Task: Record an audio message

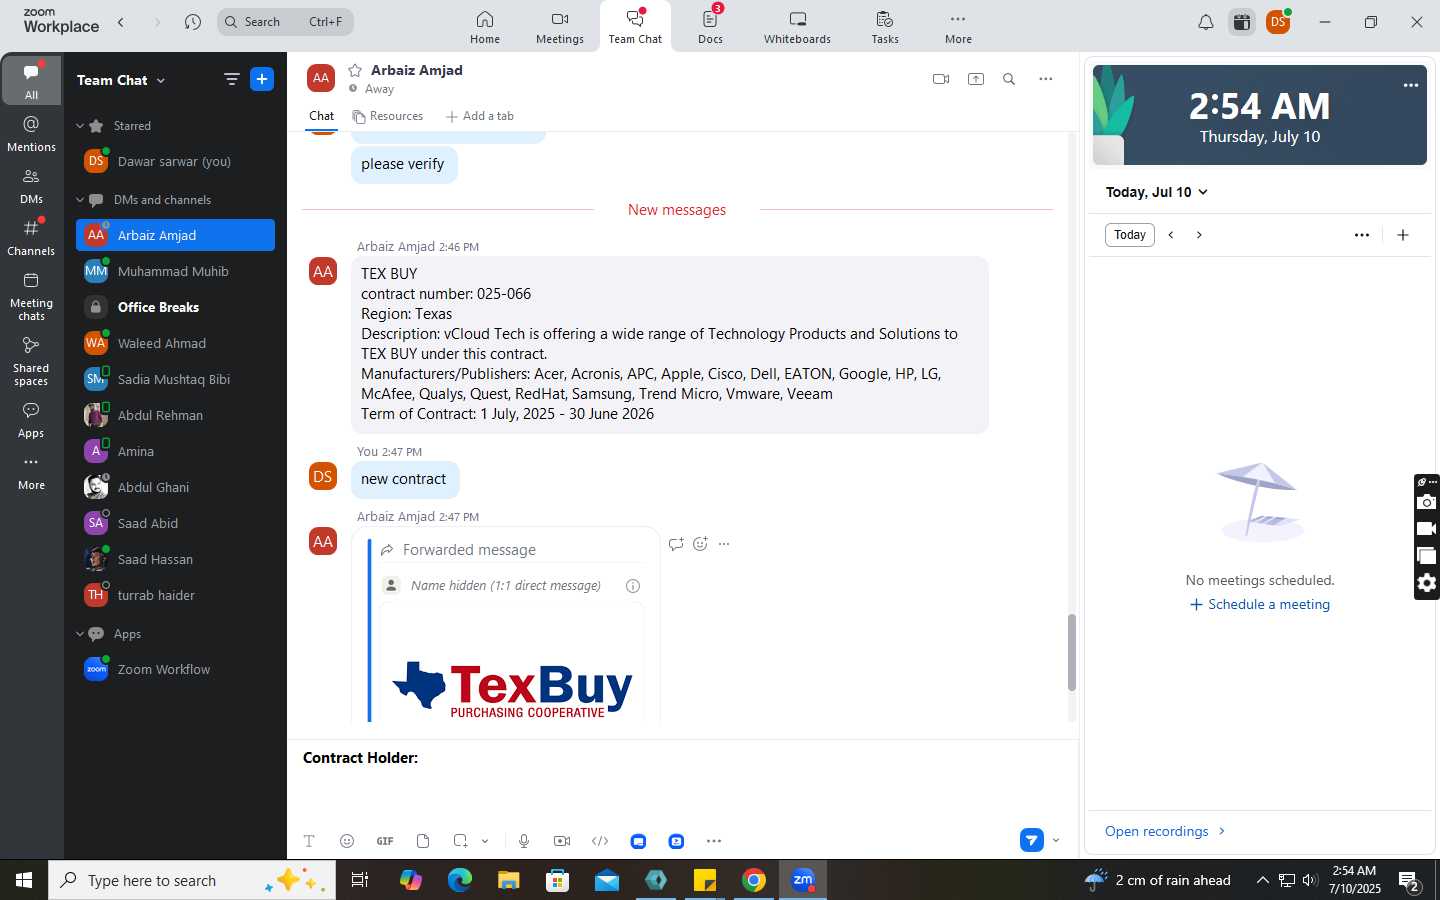Action: click(524, 841)
